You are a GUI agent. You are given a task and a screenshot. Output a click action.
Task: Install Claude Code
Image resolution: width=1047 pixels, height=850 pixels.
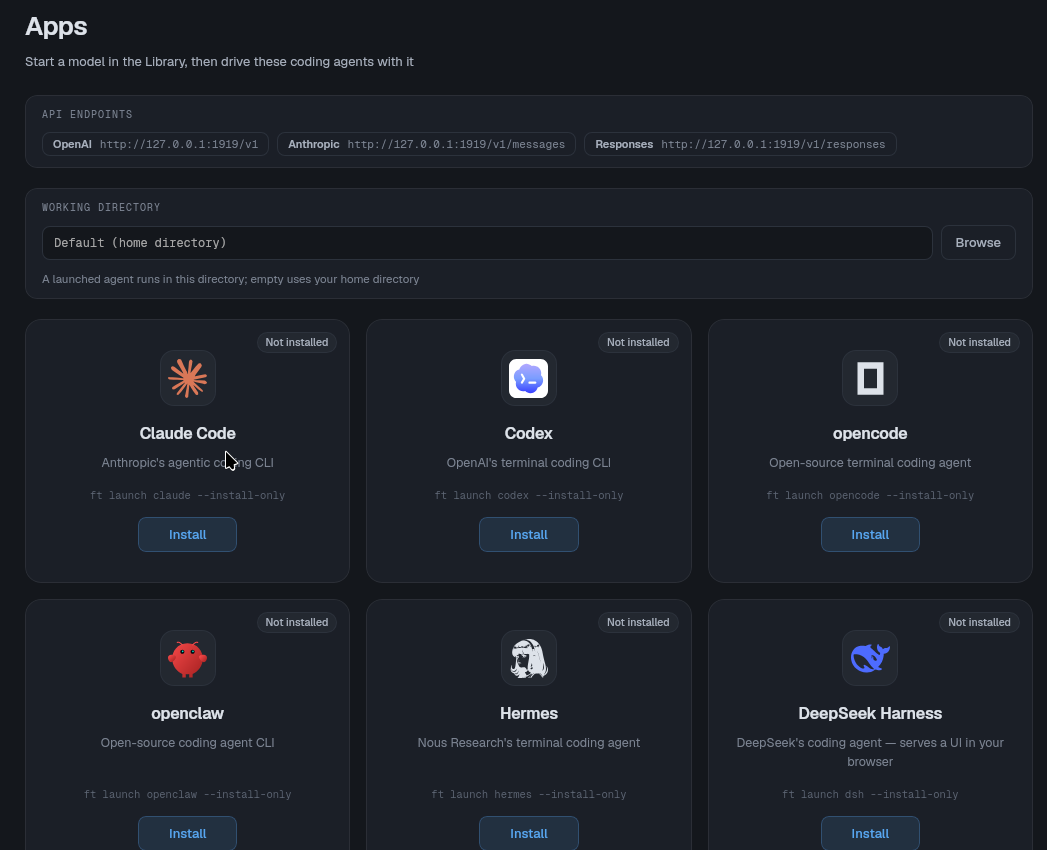tap(188, 534)
